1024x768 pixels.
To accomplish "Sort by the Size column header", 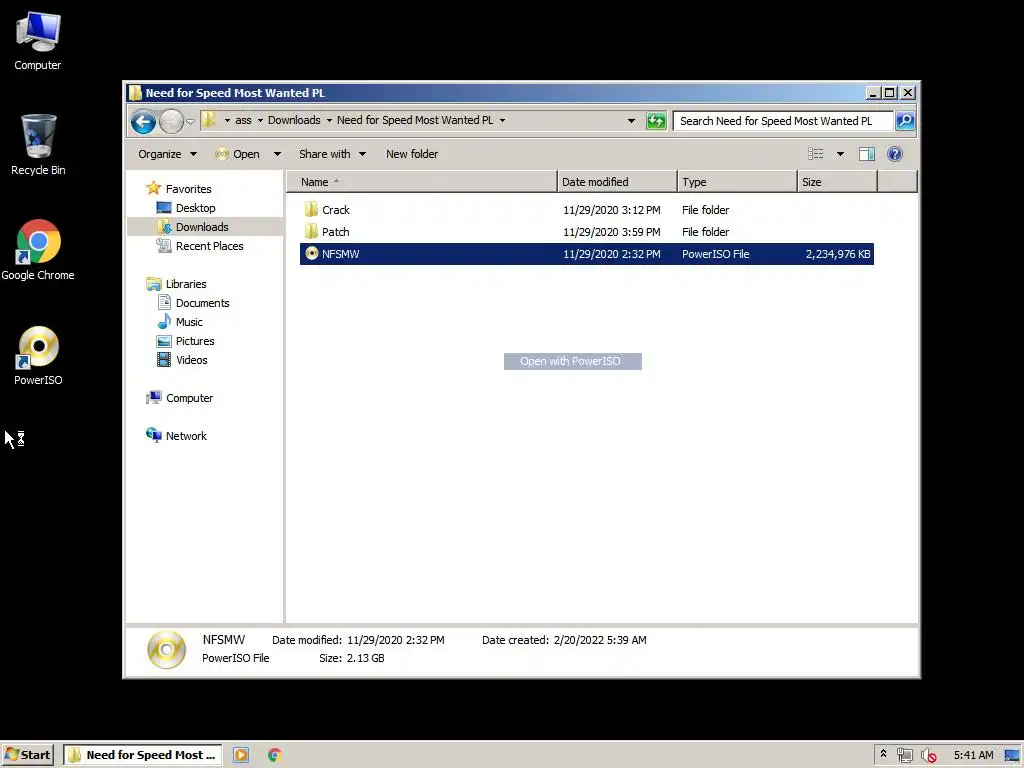I will (x=838, y=182).
